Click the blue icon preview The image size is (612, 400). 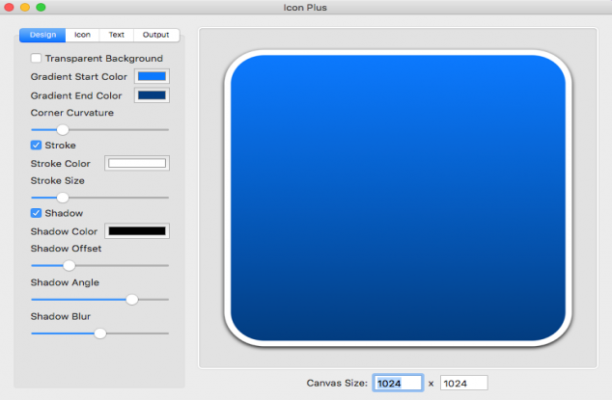click(398, 197)
